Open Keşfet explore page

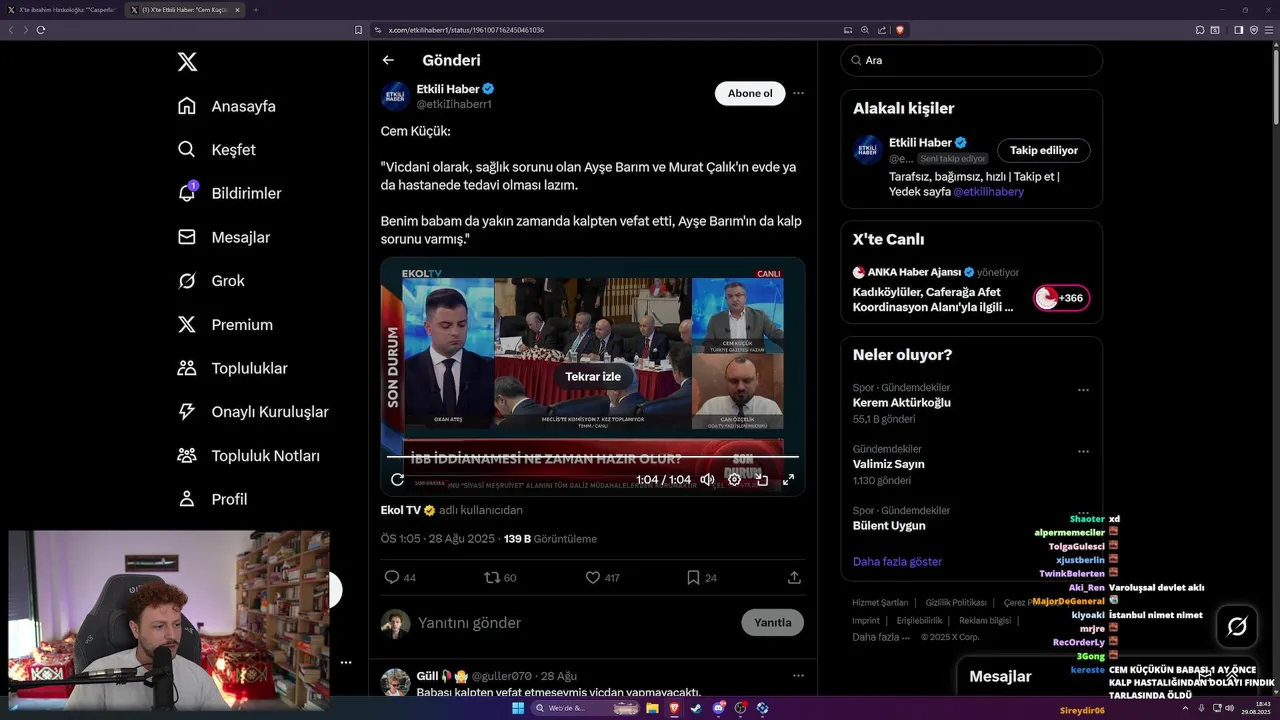click(x=217, y=150)
